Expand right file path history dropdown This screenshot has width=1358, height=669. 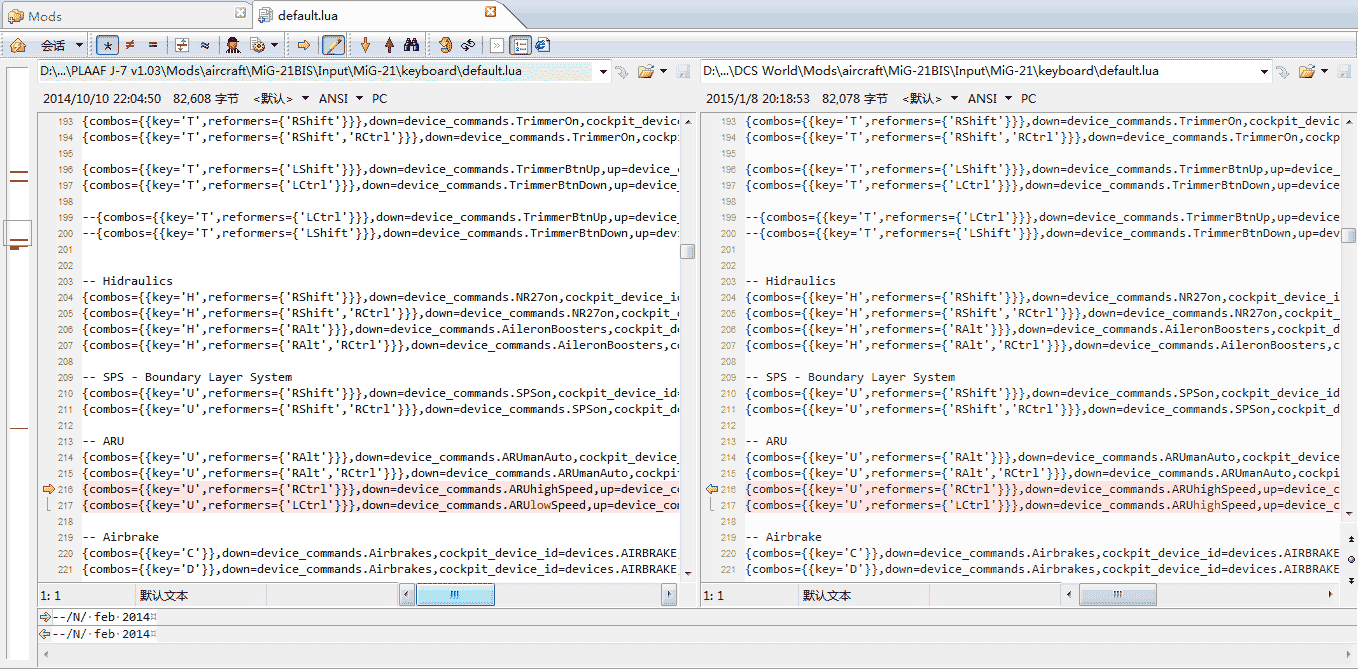click(x=1265, y=71)
